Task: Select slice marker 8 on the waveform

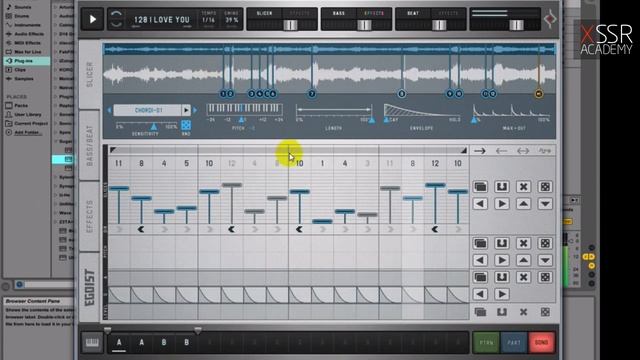Action: [x=402, y=94]
